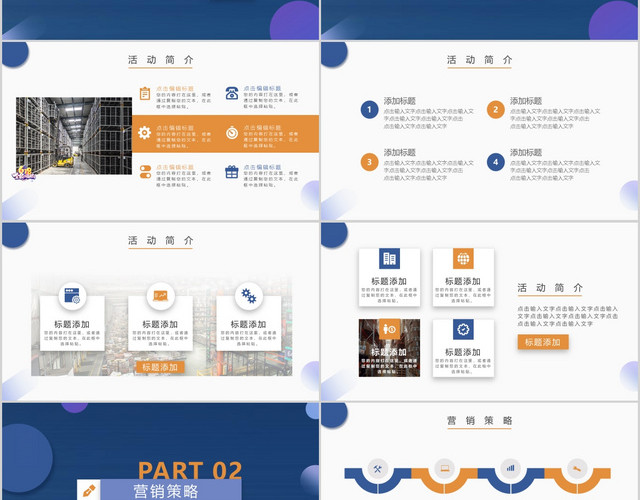Click the blue double gears icon
Screen dimensions: 640x500
click(249, 296)
